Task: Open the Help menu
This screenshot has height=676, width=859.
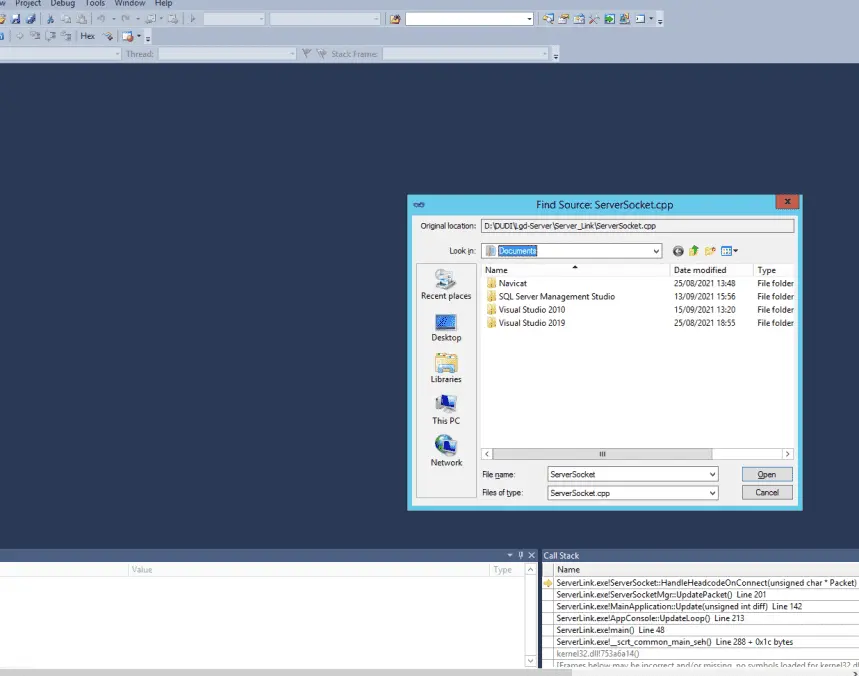Action: coord(163,3)
